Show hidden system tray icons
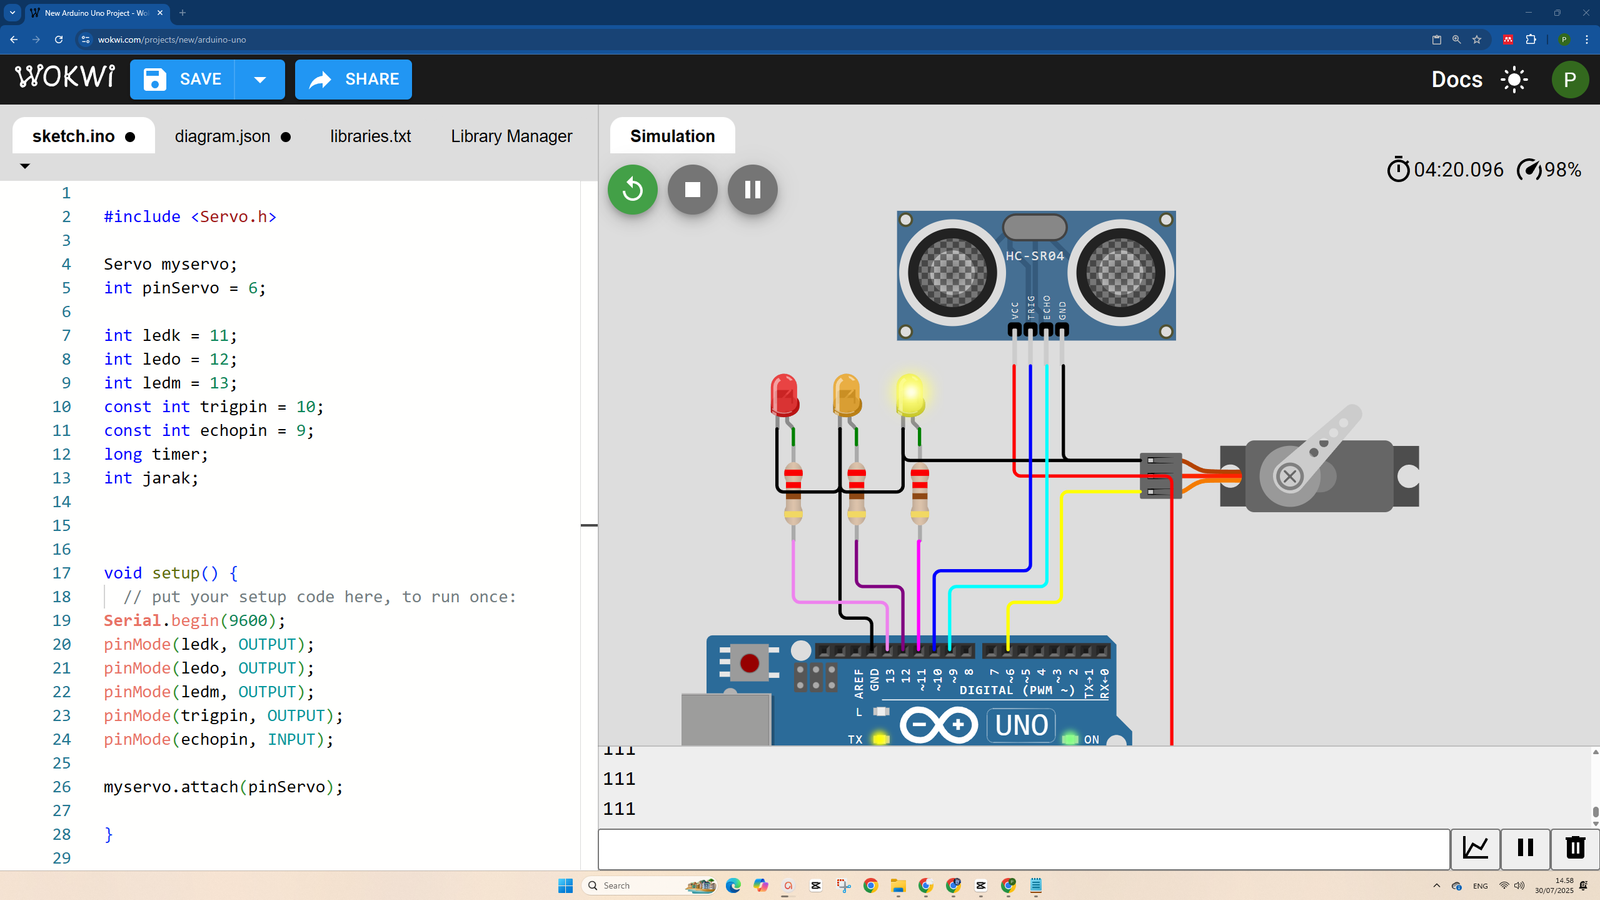The width and height of the screenshot is (1600, 900). point(1436,885)
